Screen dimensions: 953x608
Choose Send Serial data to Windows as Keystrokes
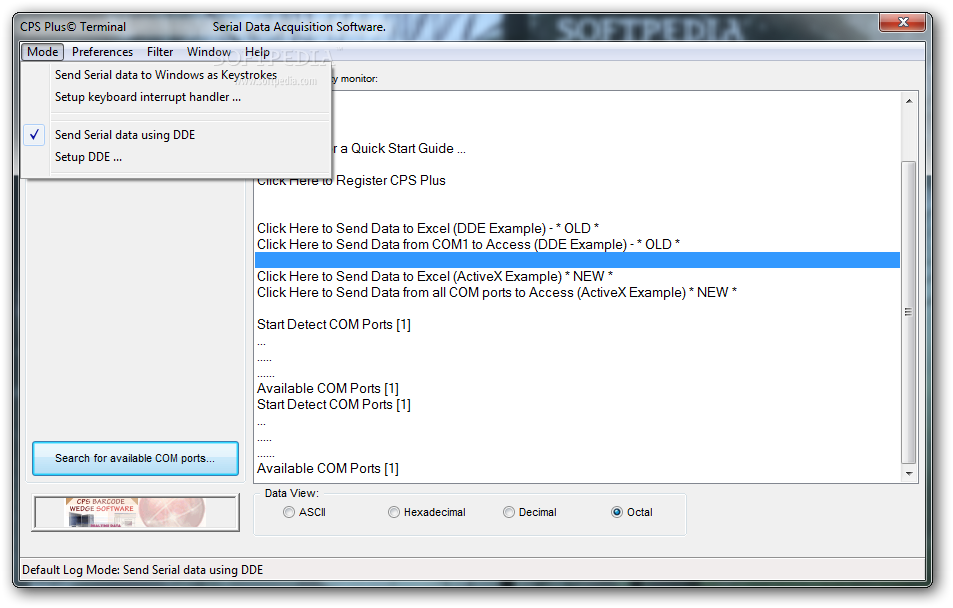(165, 75)
